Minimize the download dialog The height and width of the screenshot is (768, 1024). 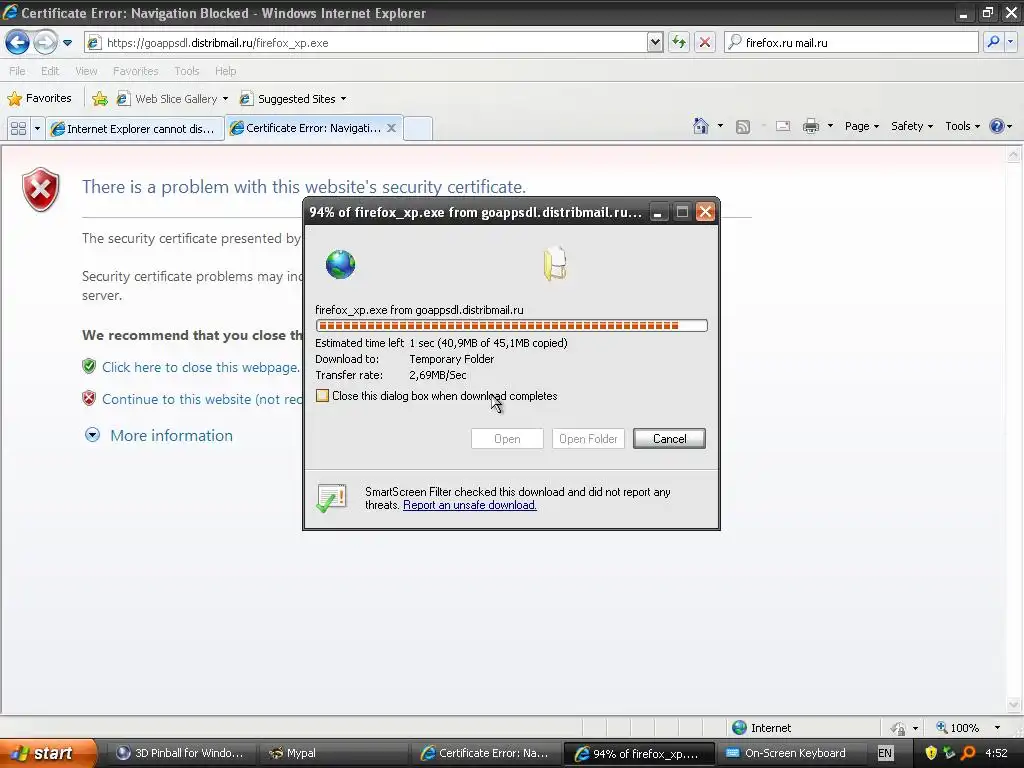tap(658, 212)
